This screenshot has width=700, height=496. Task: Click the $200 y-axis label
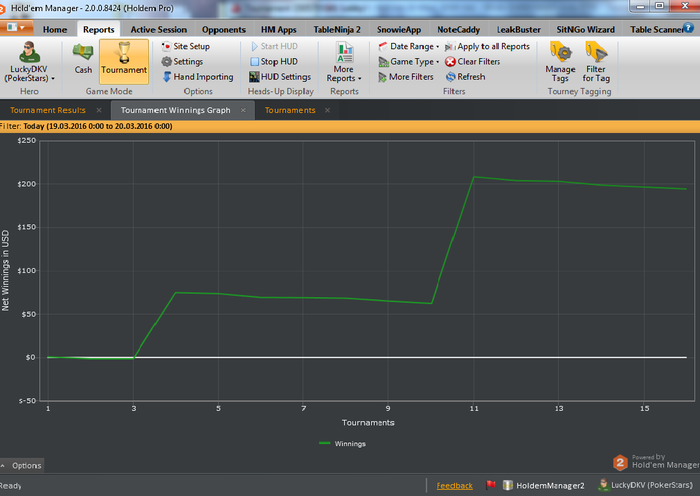(27, 184)
